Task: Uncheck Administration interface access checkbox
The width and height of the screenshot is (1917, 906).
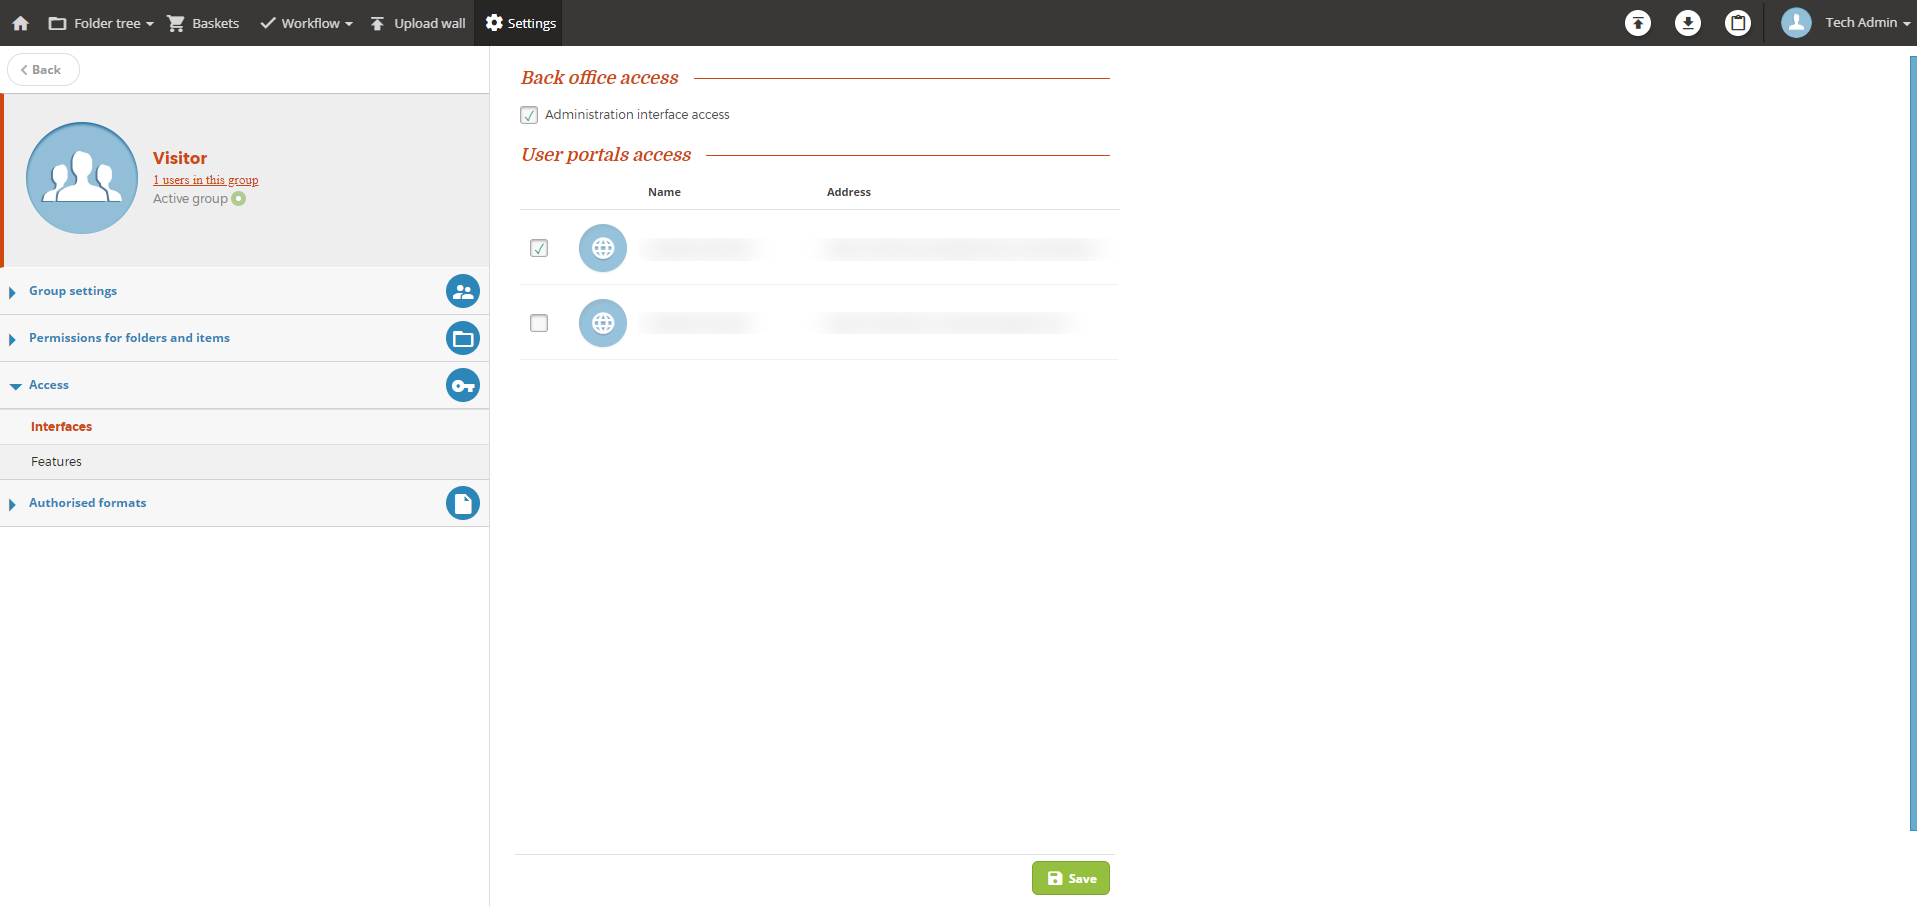Action: point(529,115)
